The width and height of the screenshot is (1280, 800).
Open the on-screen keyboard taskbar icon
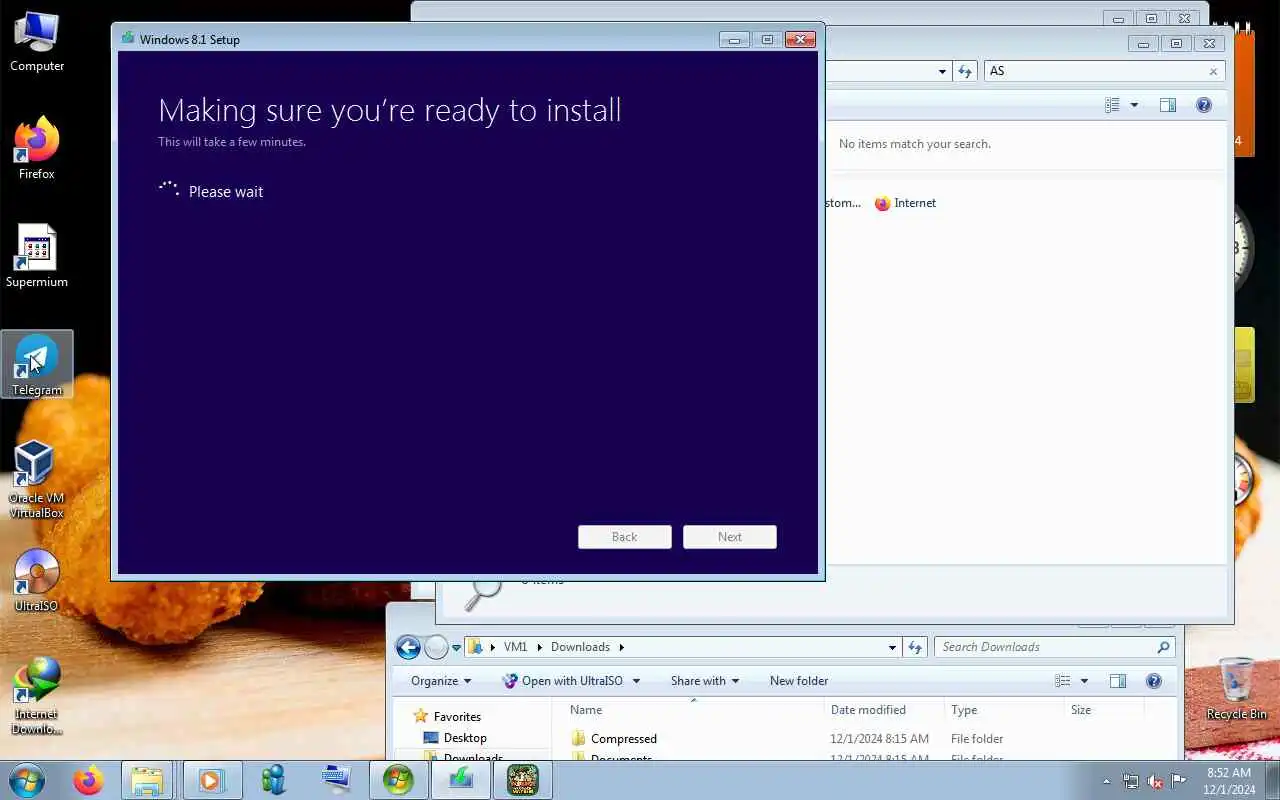[335, 780]
